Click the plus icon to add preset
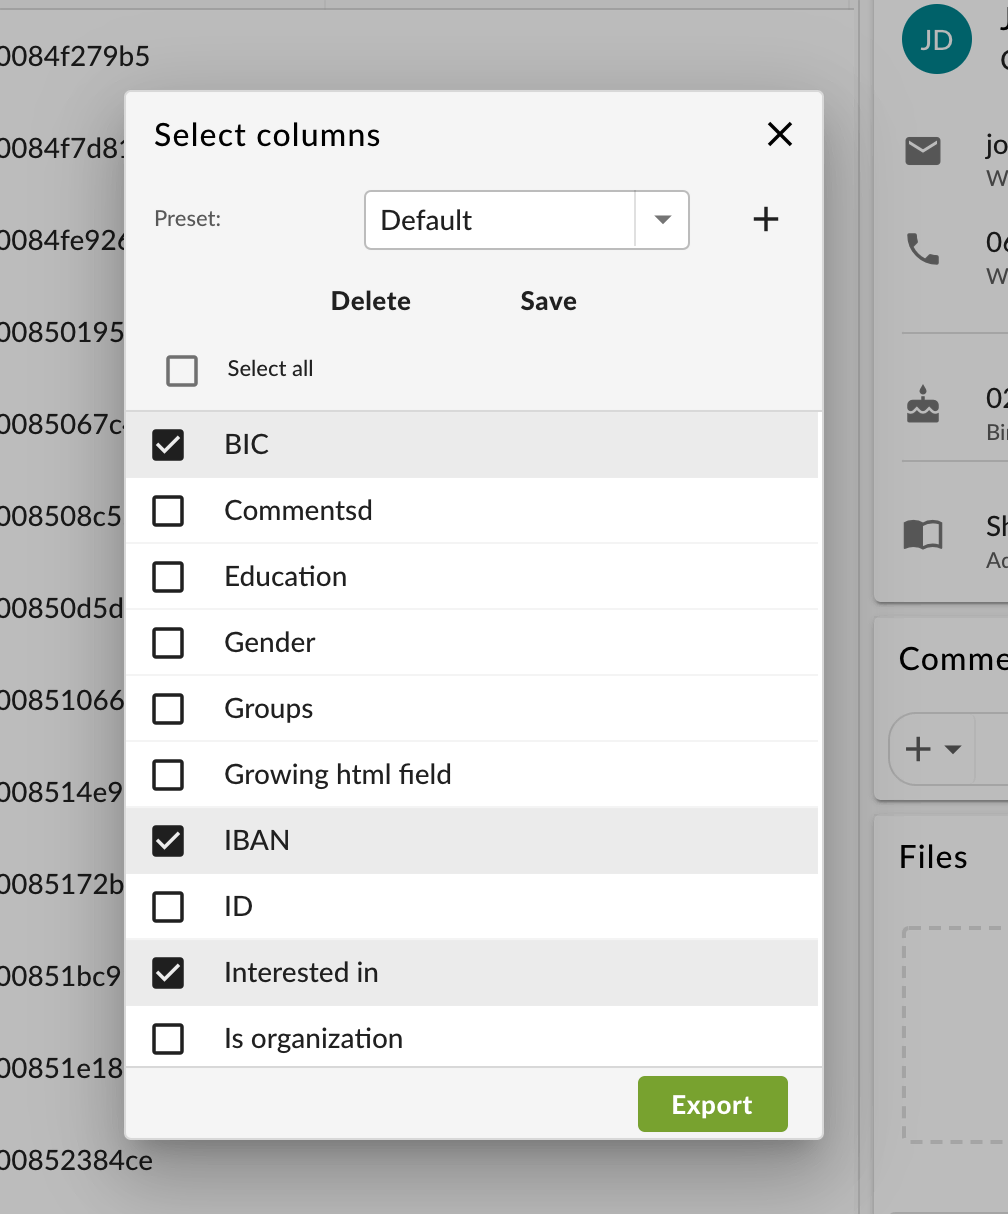This screenshot has height=1214, width=1008. tap(765, 220)
